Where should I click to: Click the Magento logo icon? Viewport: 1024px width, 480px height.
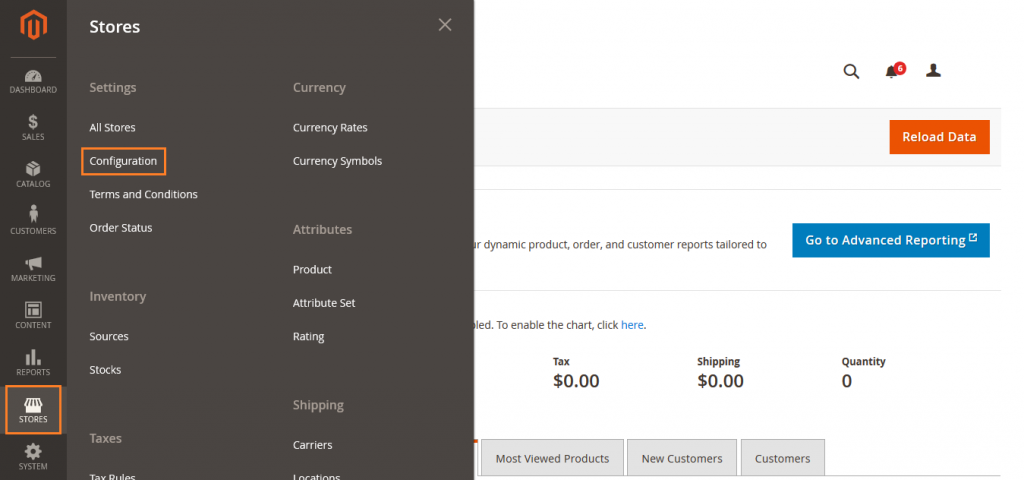click(x=33, y=25)
